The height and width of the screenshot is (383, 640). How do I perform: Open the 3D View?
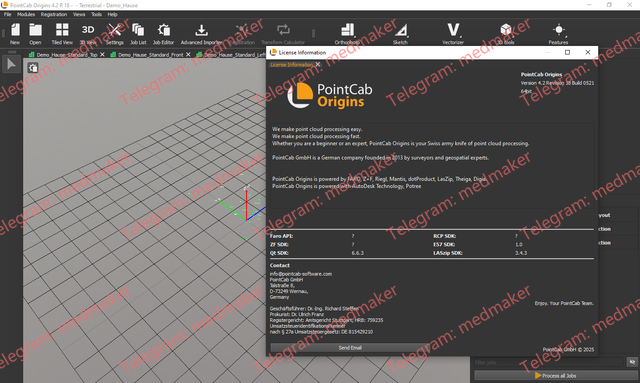pyautogui.click(x=88, y=33)
